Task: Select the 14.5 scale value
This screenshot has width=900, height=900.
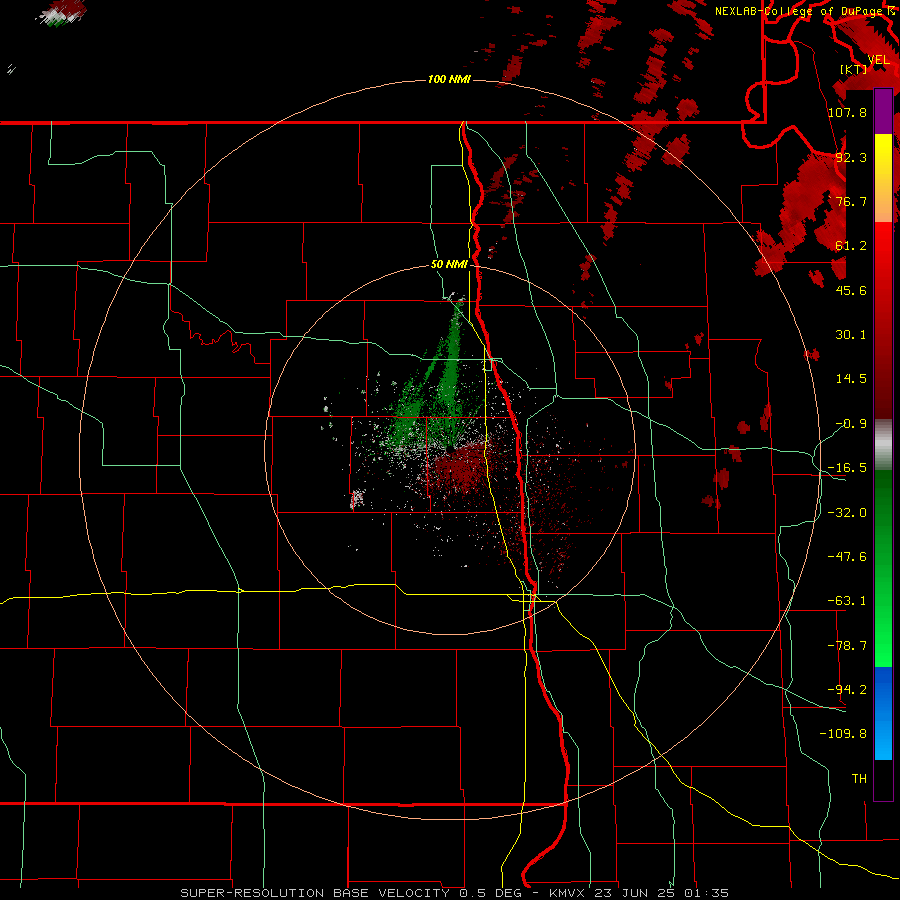Action: 851,379
